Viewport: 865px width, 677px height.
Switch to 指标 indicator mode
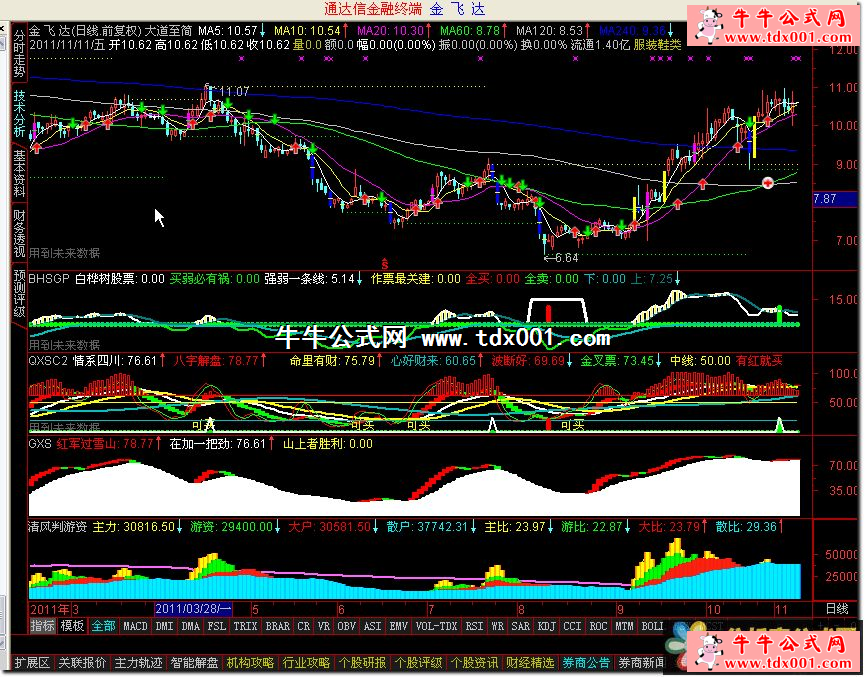(42, 626)
